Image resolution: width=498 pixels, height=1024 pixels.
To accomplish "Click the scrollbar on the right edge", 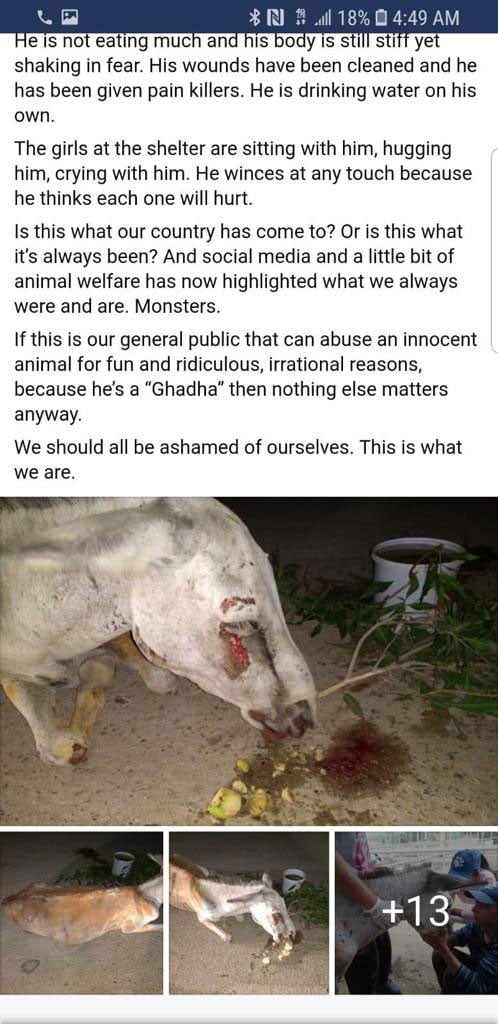I will pos(494,251).
